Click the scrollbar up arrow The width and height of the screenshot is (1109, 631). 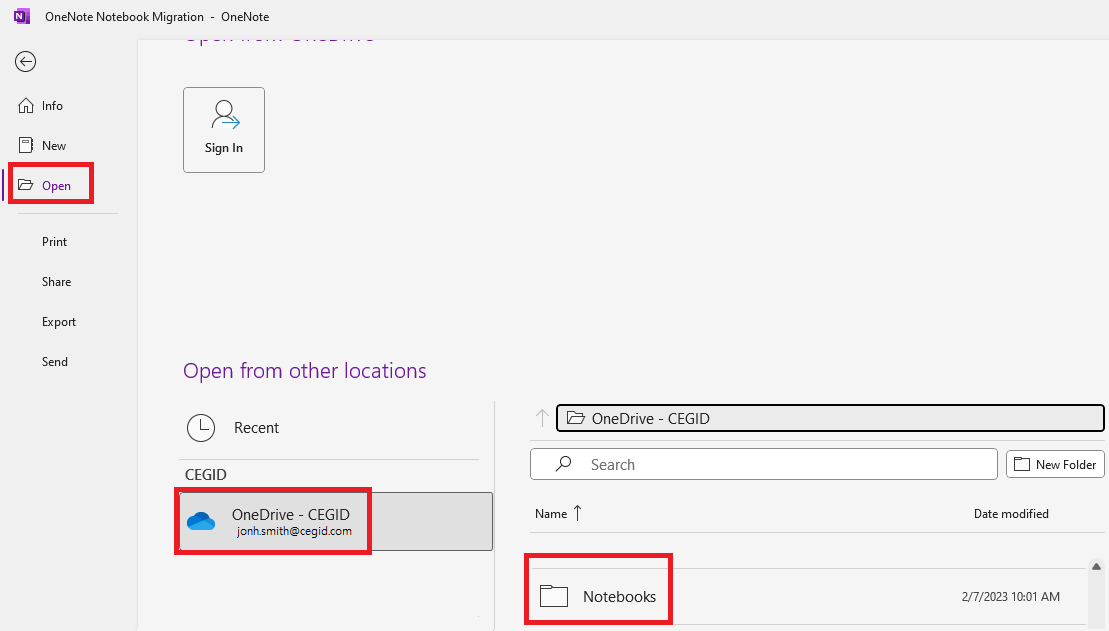(x=1096, y=567)
